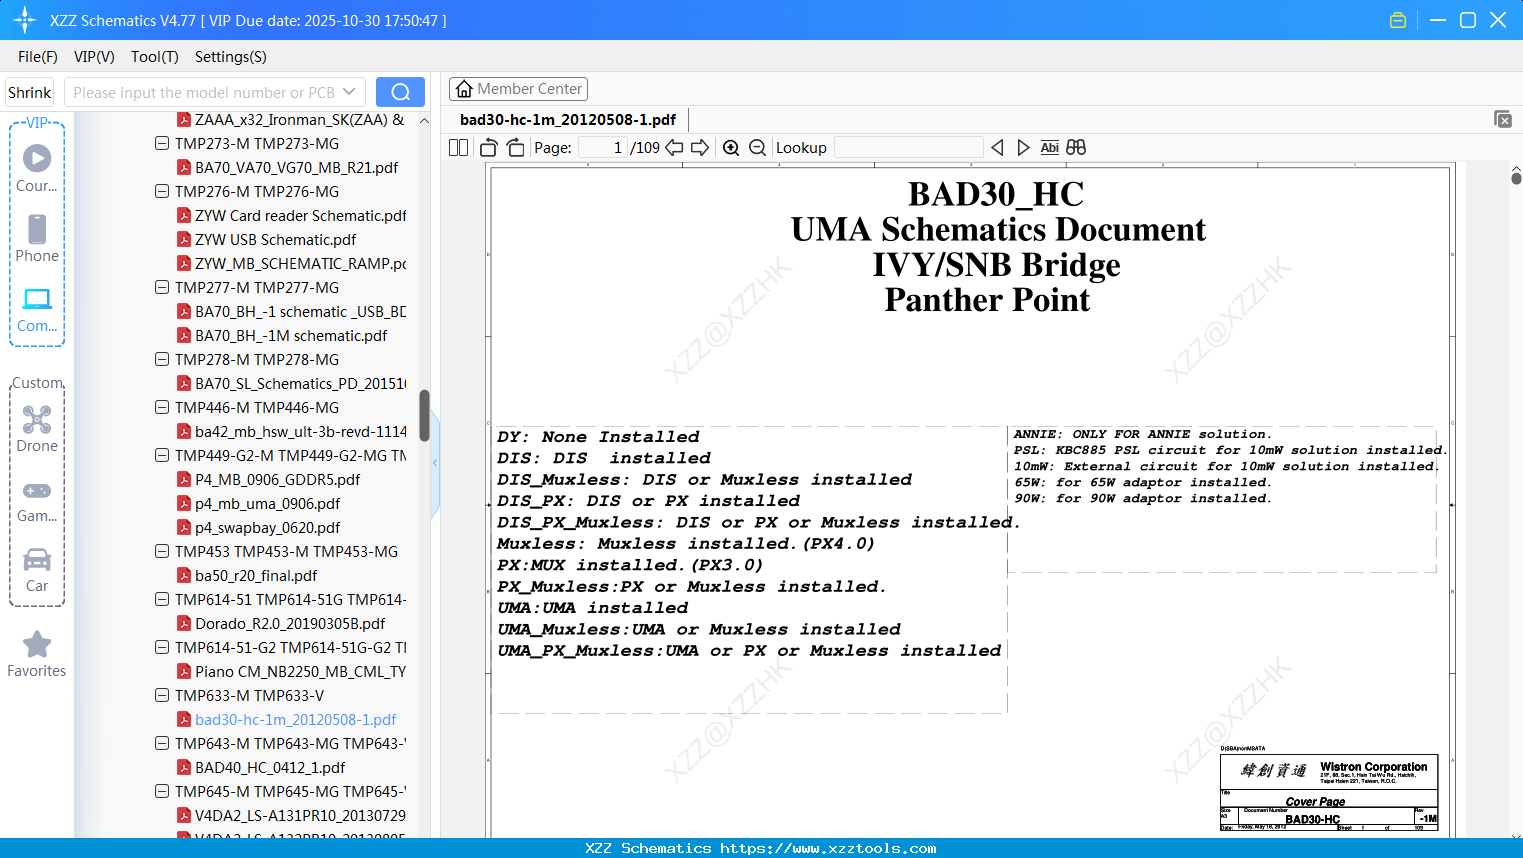Click the file tree scroll-up arrow

pyautogui.click(x=424, y=120)
